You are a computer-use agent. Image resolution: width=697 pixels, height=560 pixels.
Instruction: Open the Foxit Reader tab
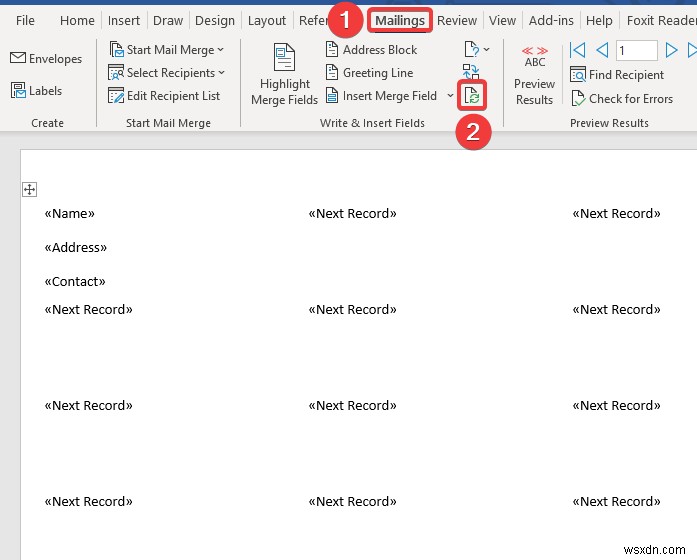click(661, 20)
